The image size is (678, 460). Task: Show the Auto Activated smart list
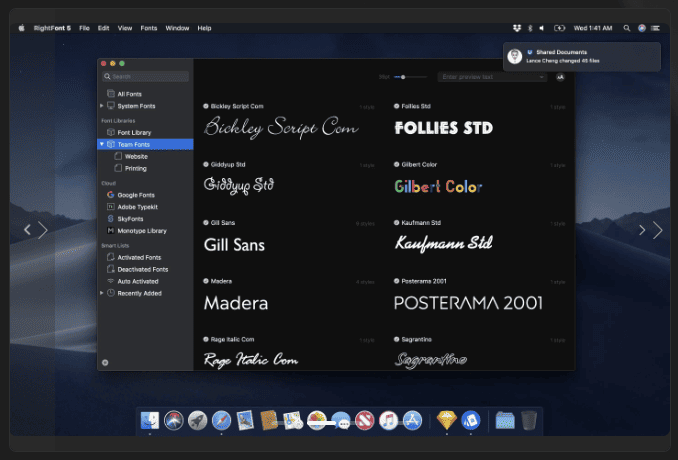[138, 281]
